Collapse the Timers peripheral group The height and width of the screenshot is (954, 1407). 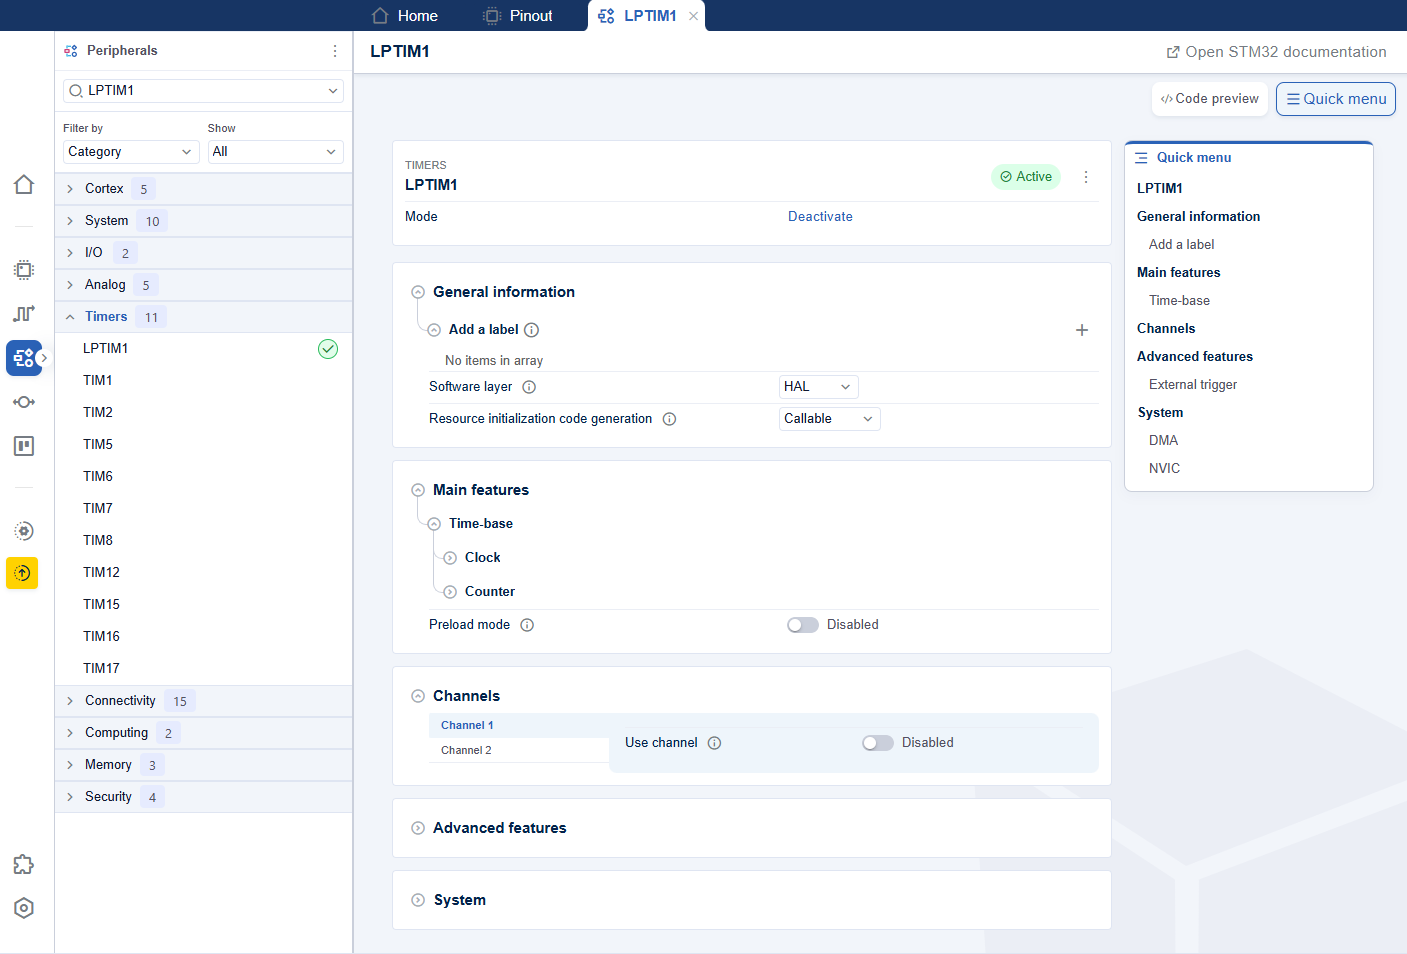(204, 317)
